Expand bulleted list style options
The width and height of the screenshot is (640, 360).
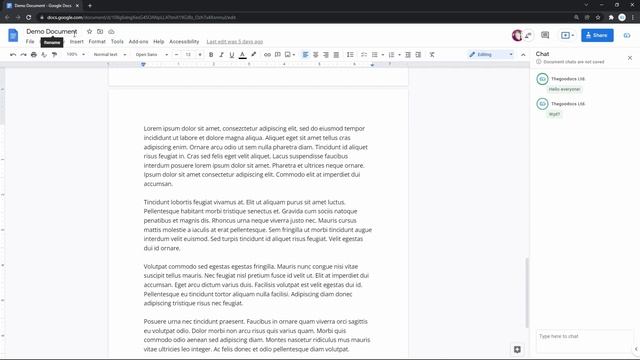tap(382, 55)
